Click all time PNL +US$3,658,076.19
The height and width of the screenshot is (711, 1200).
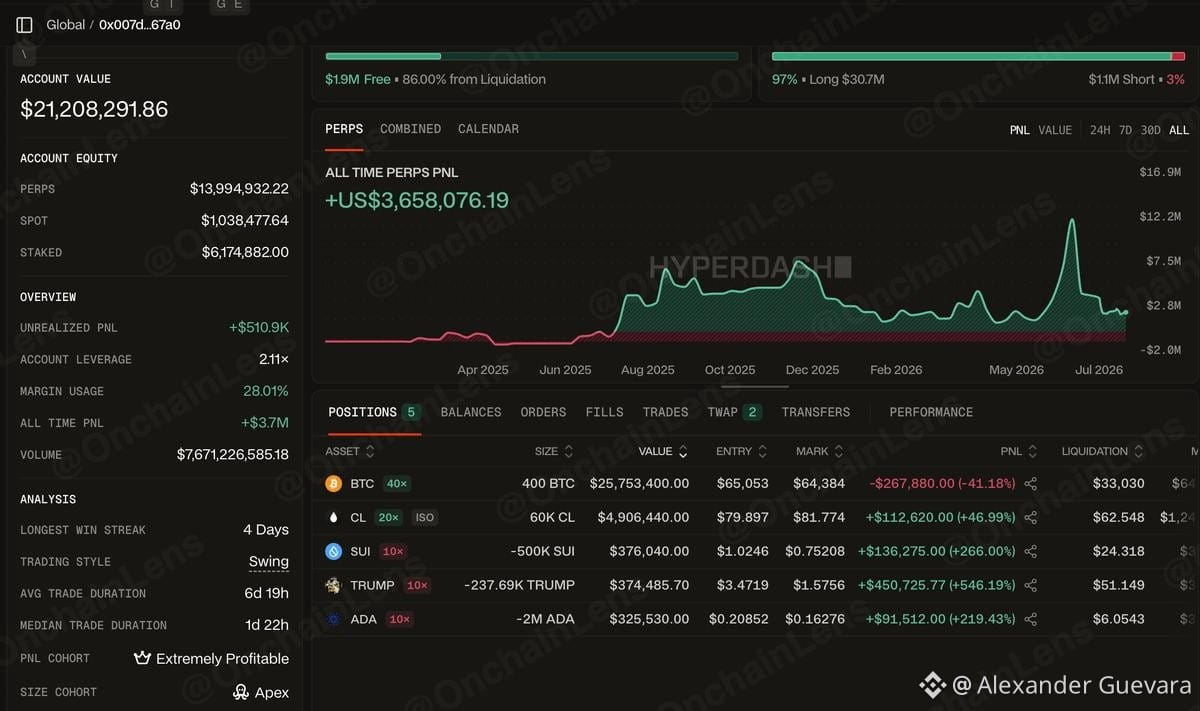click(x=417, y=200)
